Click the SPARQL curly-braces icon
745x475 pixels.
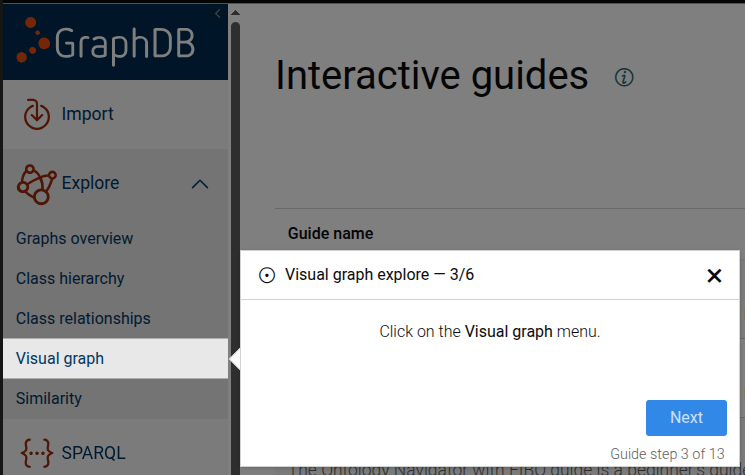(37, 452)
